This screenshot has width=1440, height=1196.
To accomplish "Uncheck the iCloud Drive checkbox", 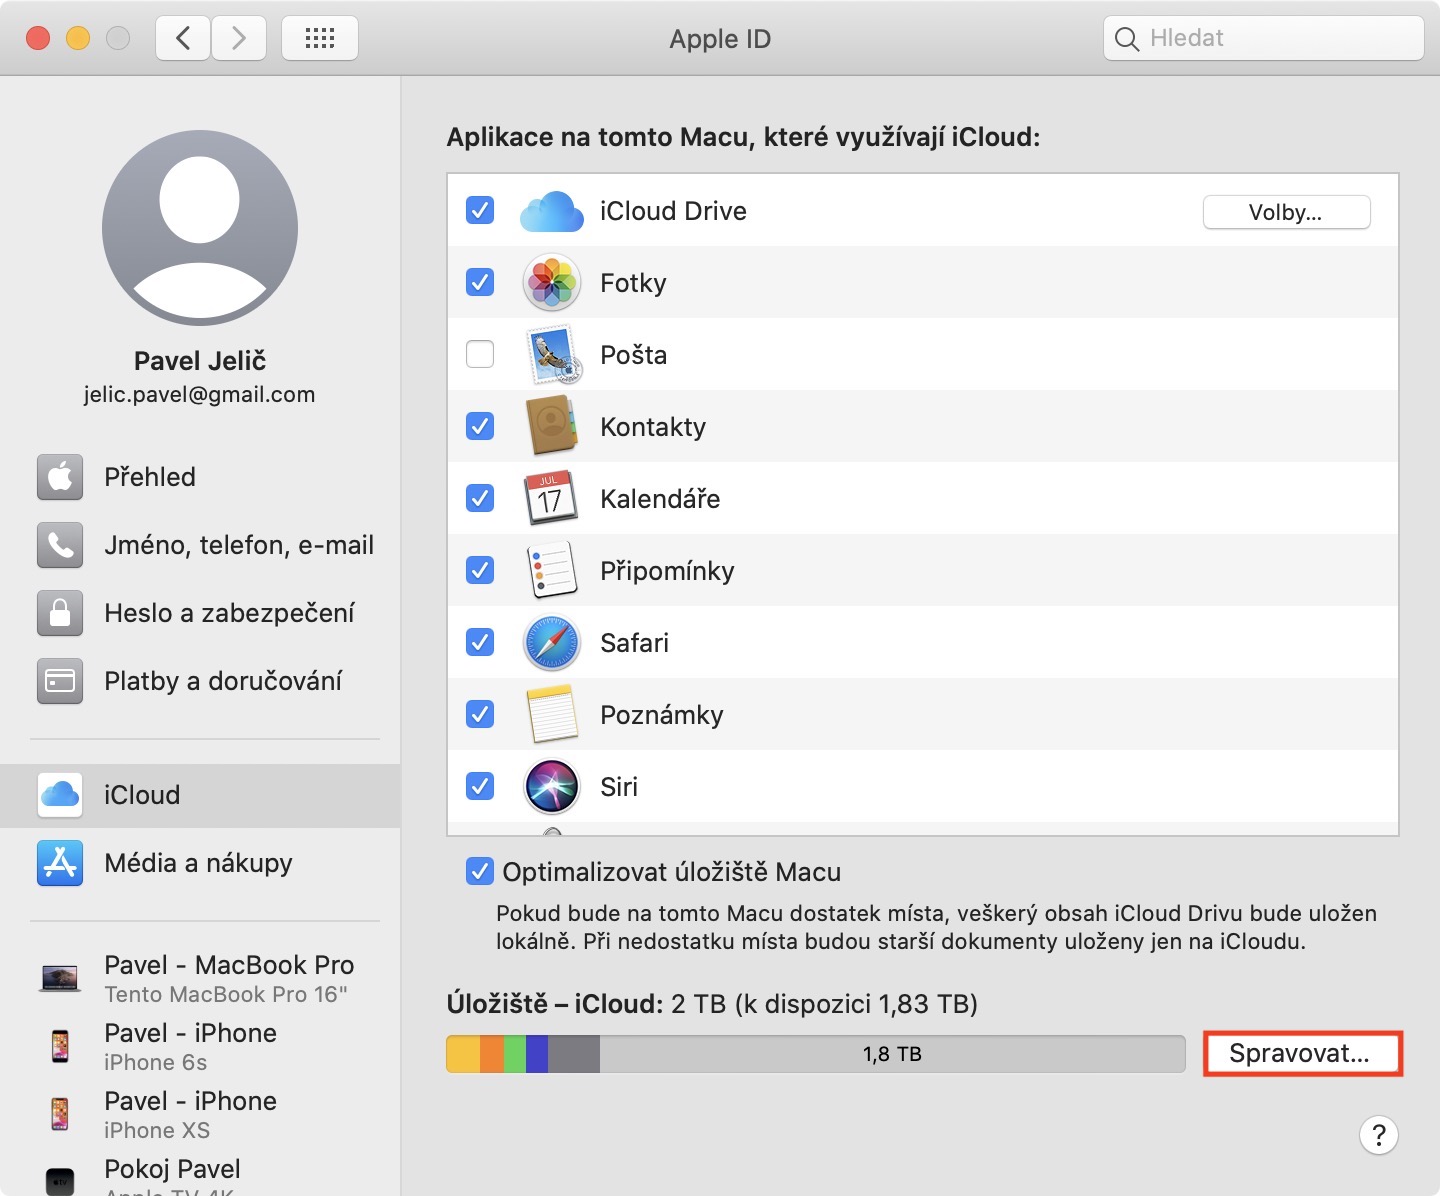I will point(480,211).
